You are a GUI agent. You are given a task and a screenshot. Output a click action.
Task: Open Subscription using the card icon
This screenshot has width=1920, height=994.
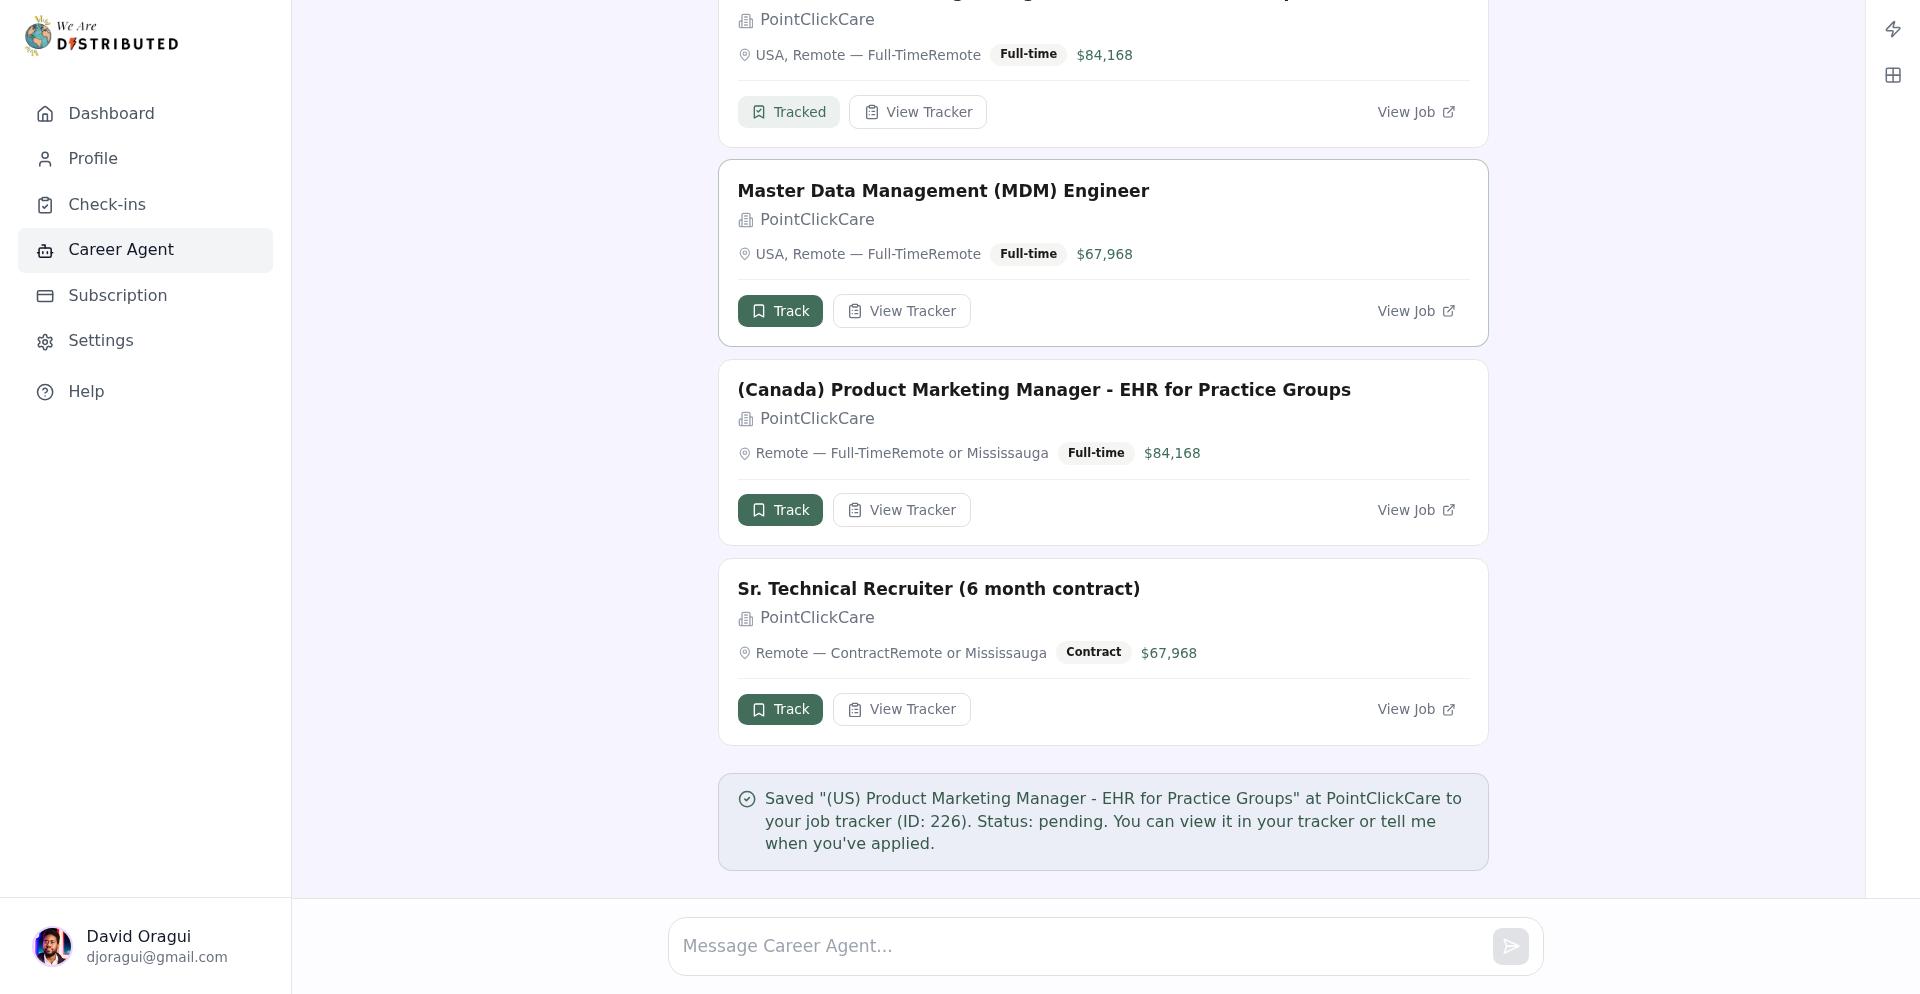(x=45, y=296)
